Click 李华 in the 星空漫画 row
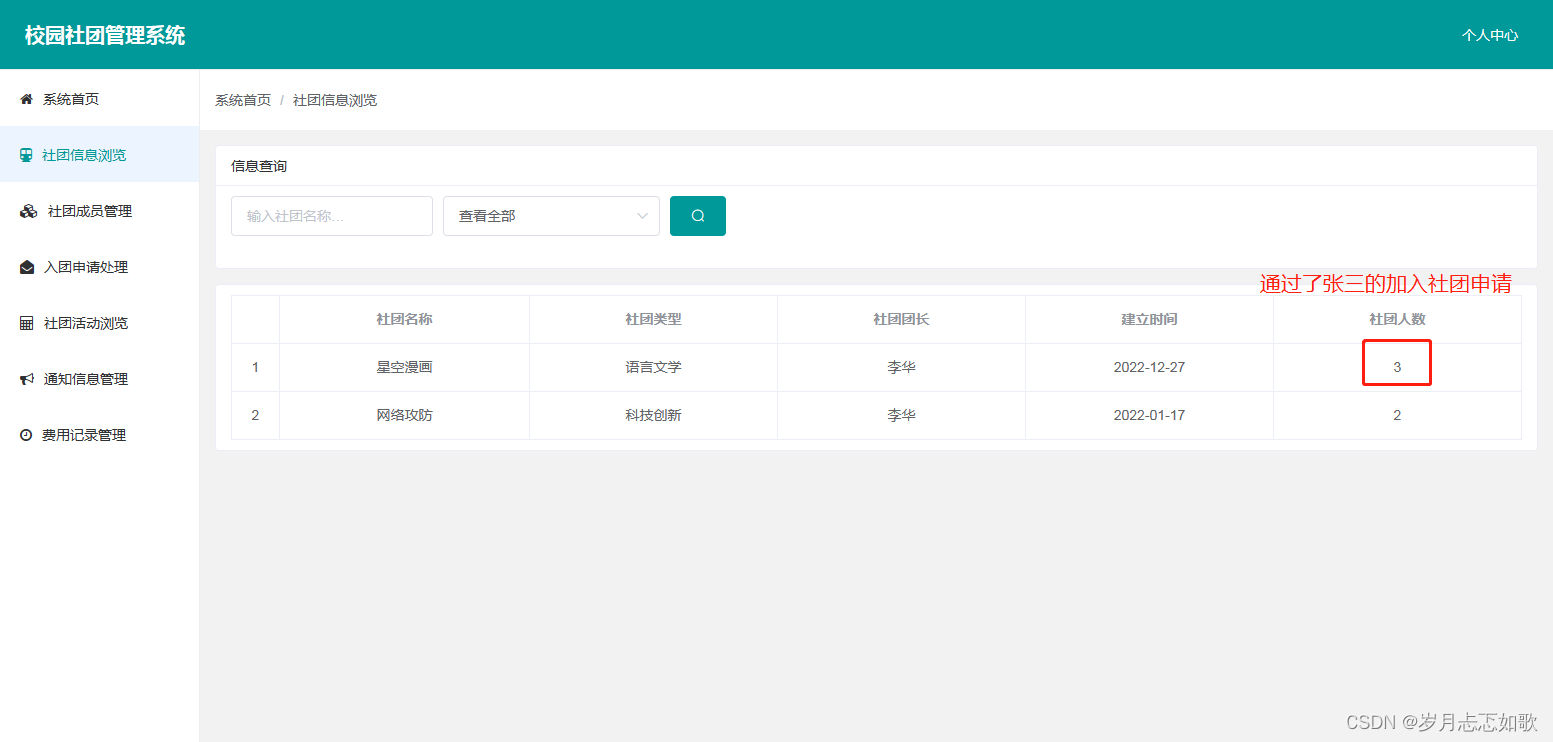Screen dimensions: 1553x742 [x=901, y=367]
